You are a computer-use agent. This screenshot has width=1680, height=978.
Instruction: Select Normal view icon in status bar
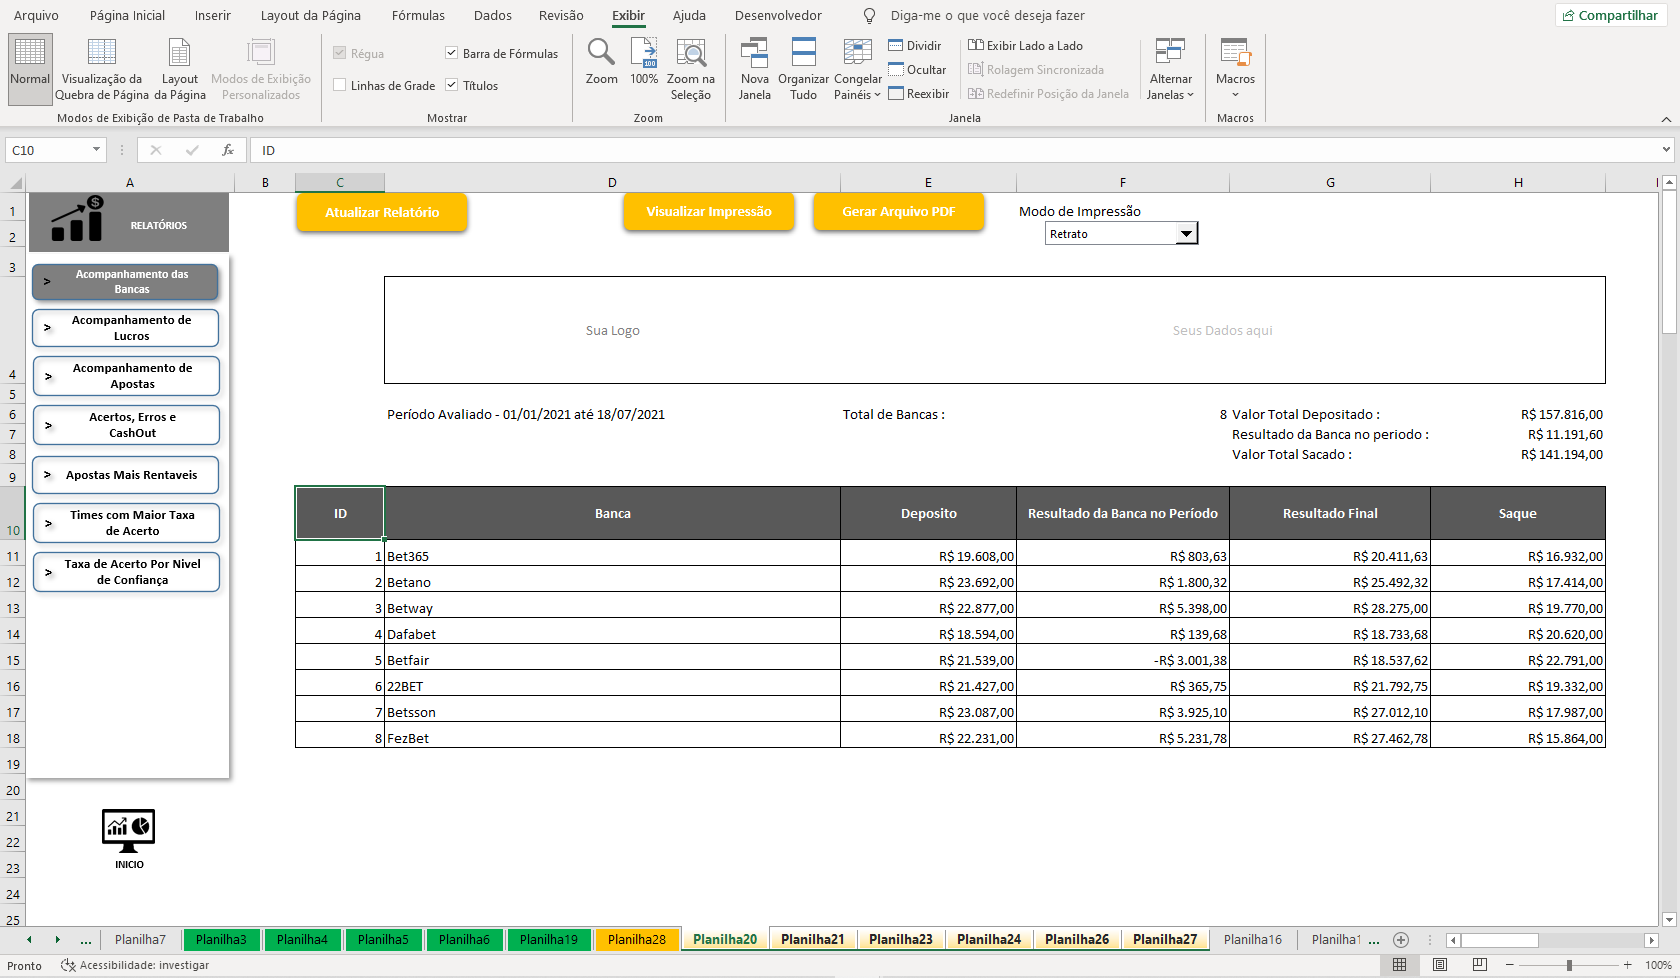pos(1400,965)
